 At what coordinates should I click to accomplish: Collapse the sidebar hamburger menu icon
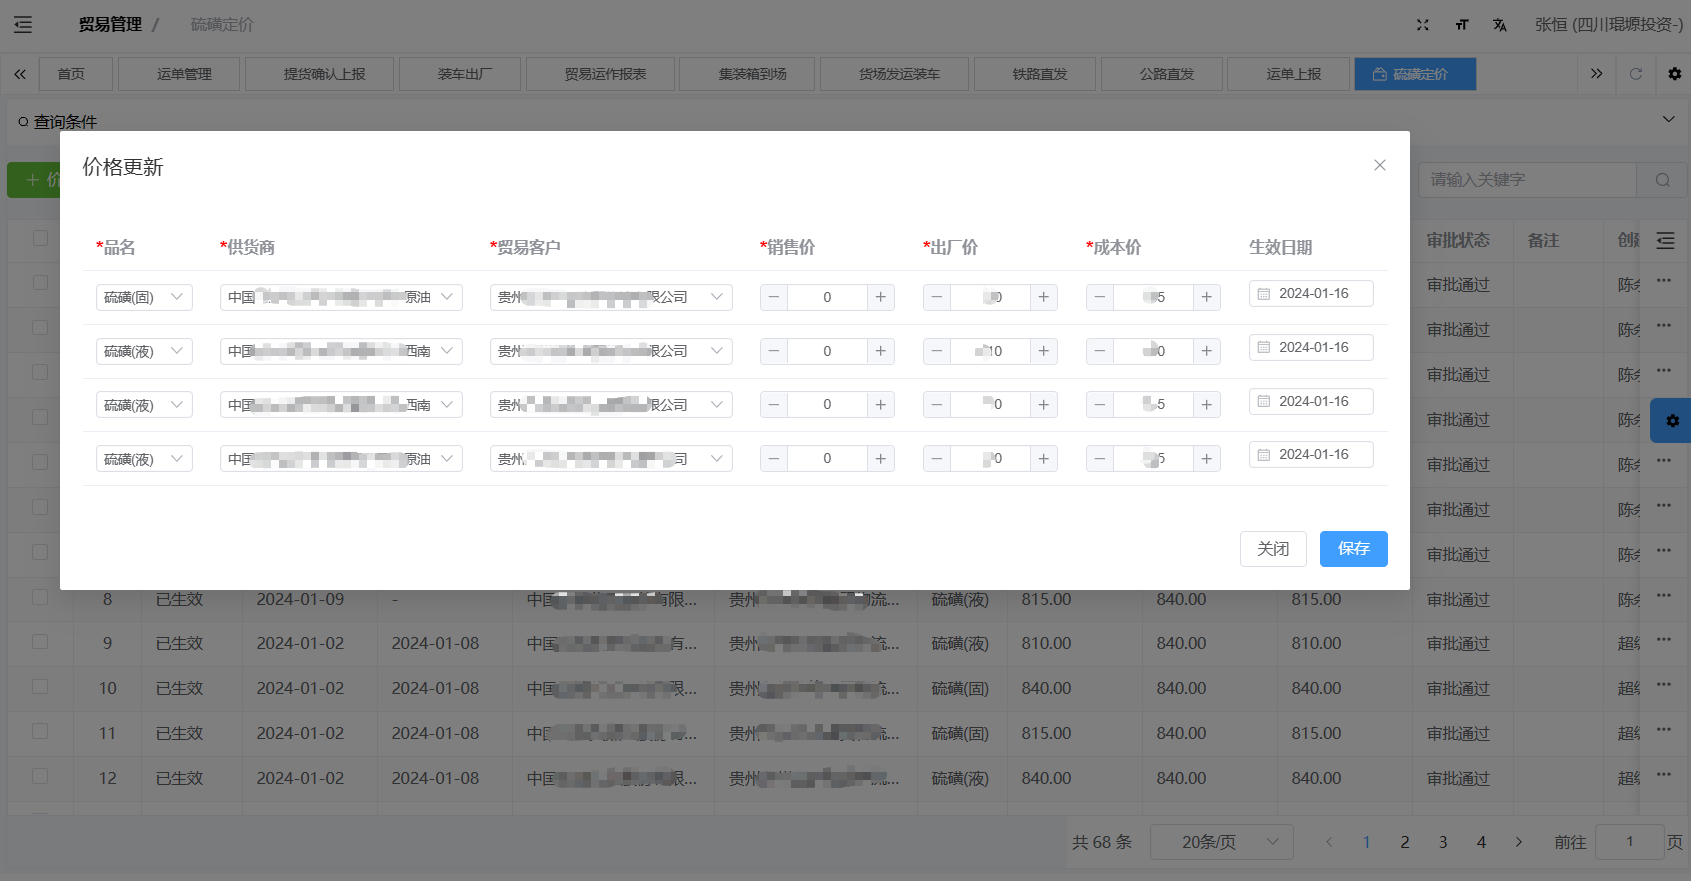[x=23, y=25]
